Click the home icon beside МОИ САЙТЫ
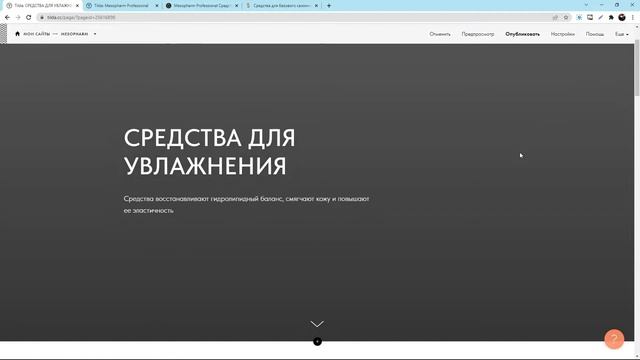The image size is (640, 360). (17, 34)
